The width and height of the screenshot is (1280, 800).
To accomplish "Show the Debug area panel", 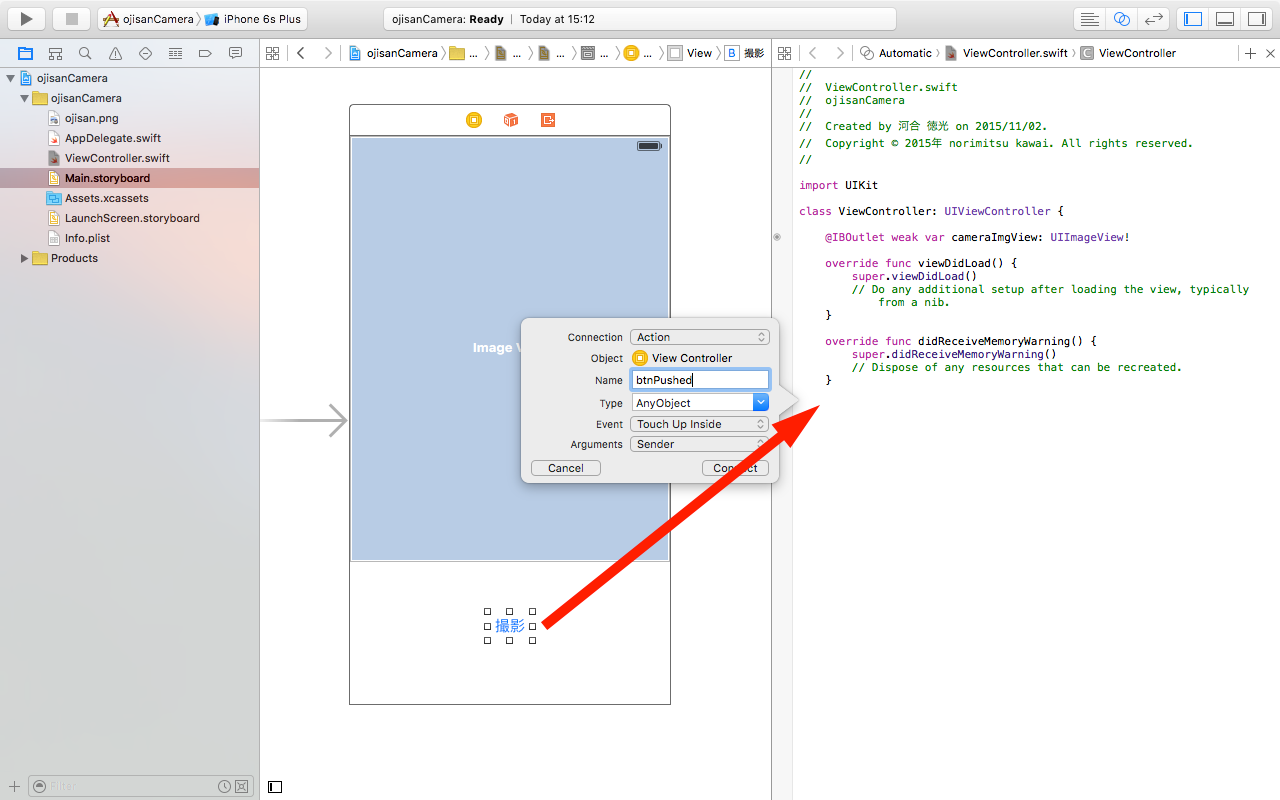I will (x=1224, y=18).
